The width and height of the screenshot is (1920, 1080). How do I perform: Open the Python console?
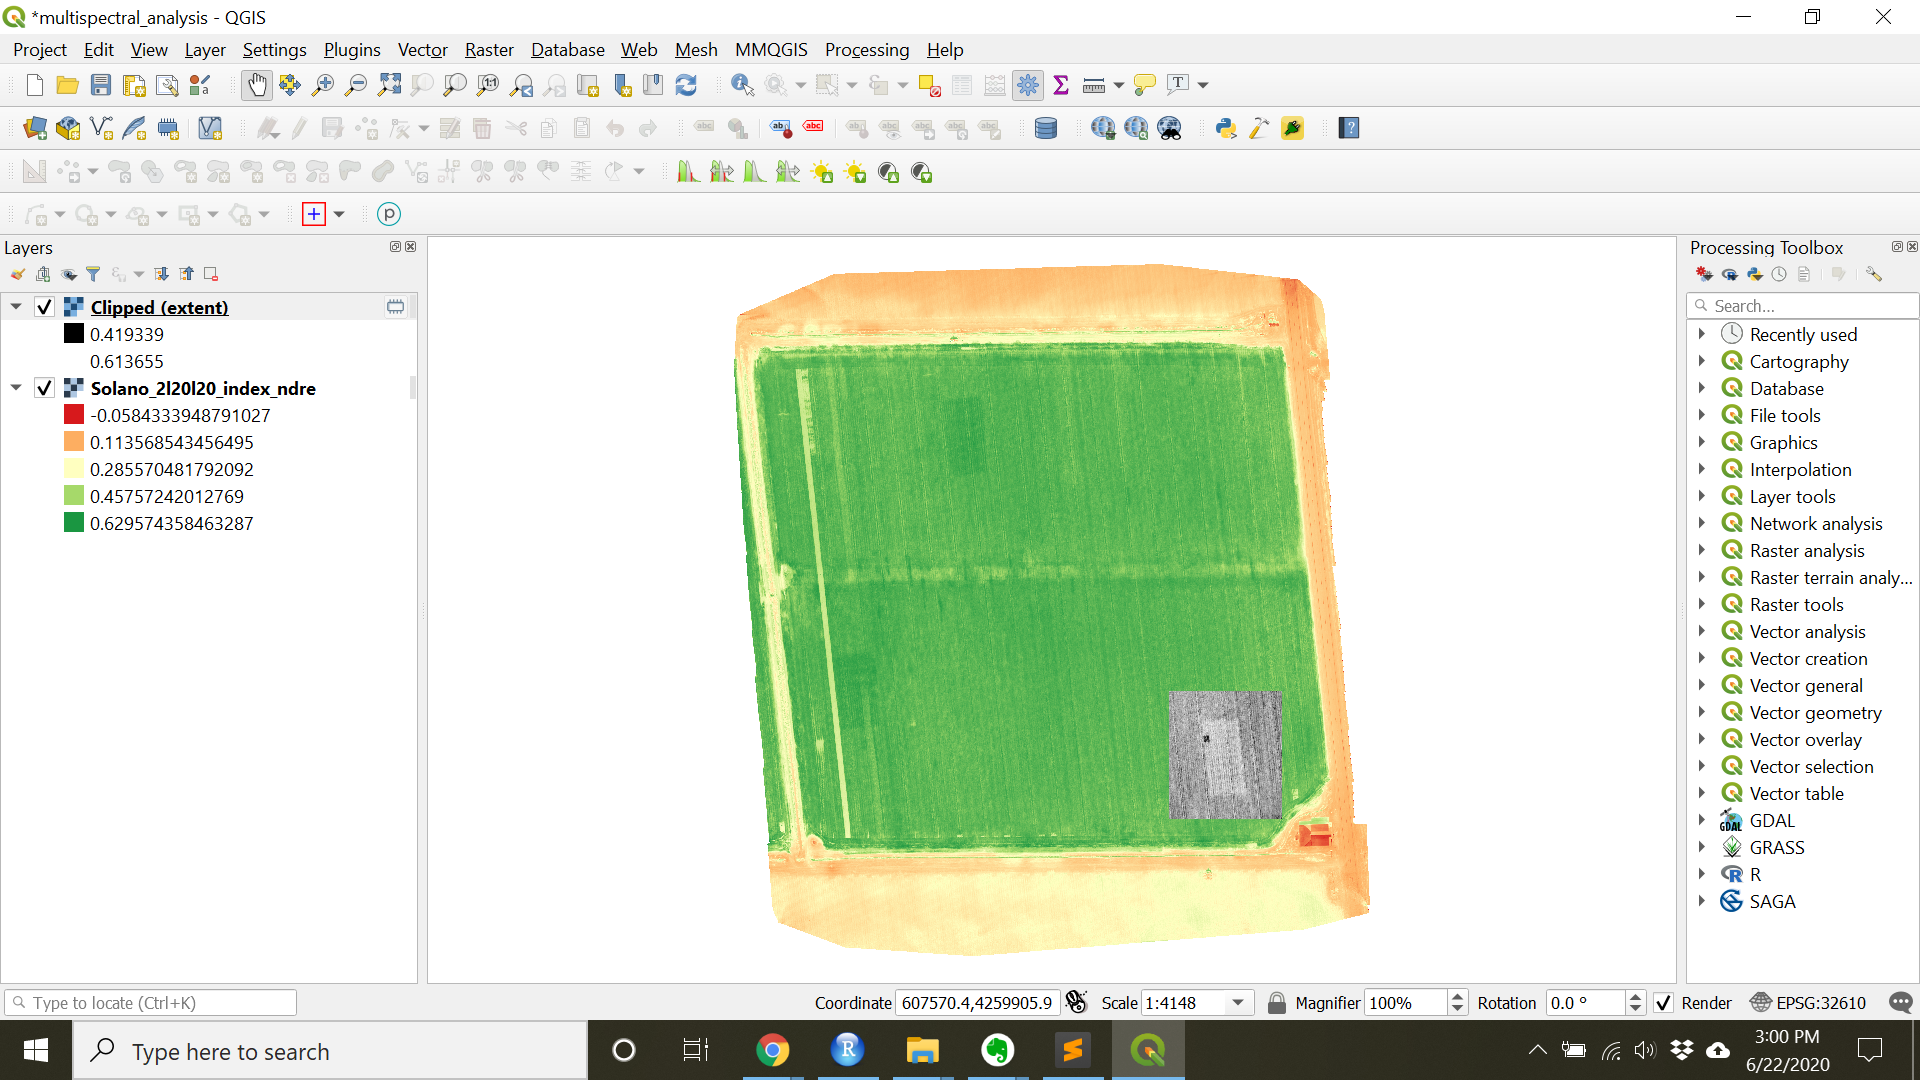point(1225,128)
